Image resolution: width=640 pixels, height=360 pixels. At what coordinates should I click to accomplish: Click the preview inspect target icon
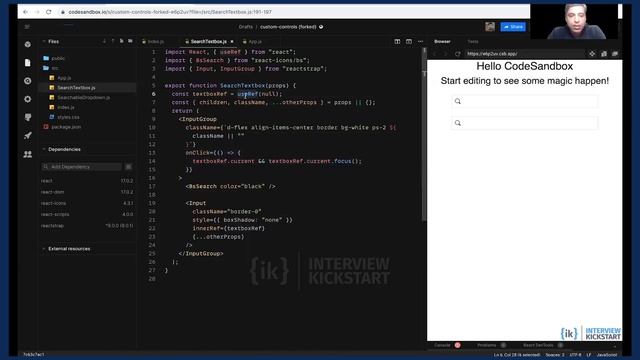592,54
